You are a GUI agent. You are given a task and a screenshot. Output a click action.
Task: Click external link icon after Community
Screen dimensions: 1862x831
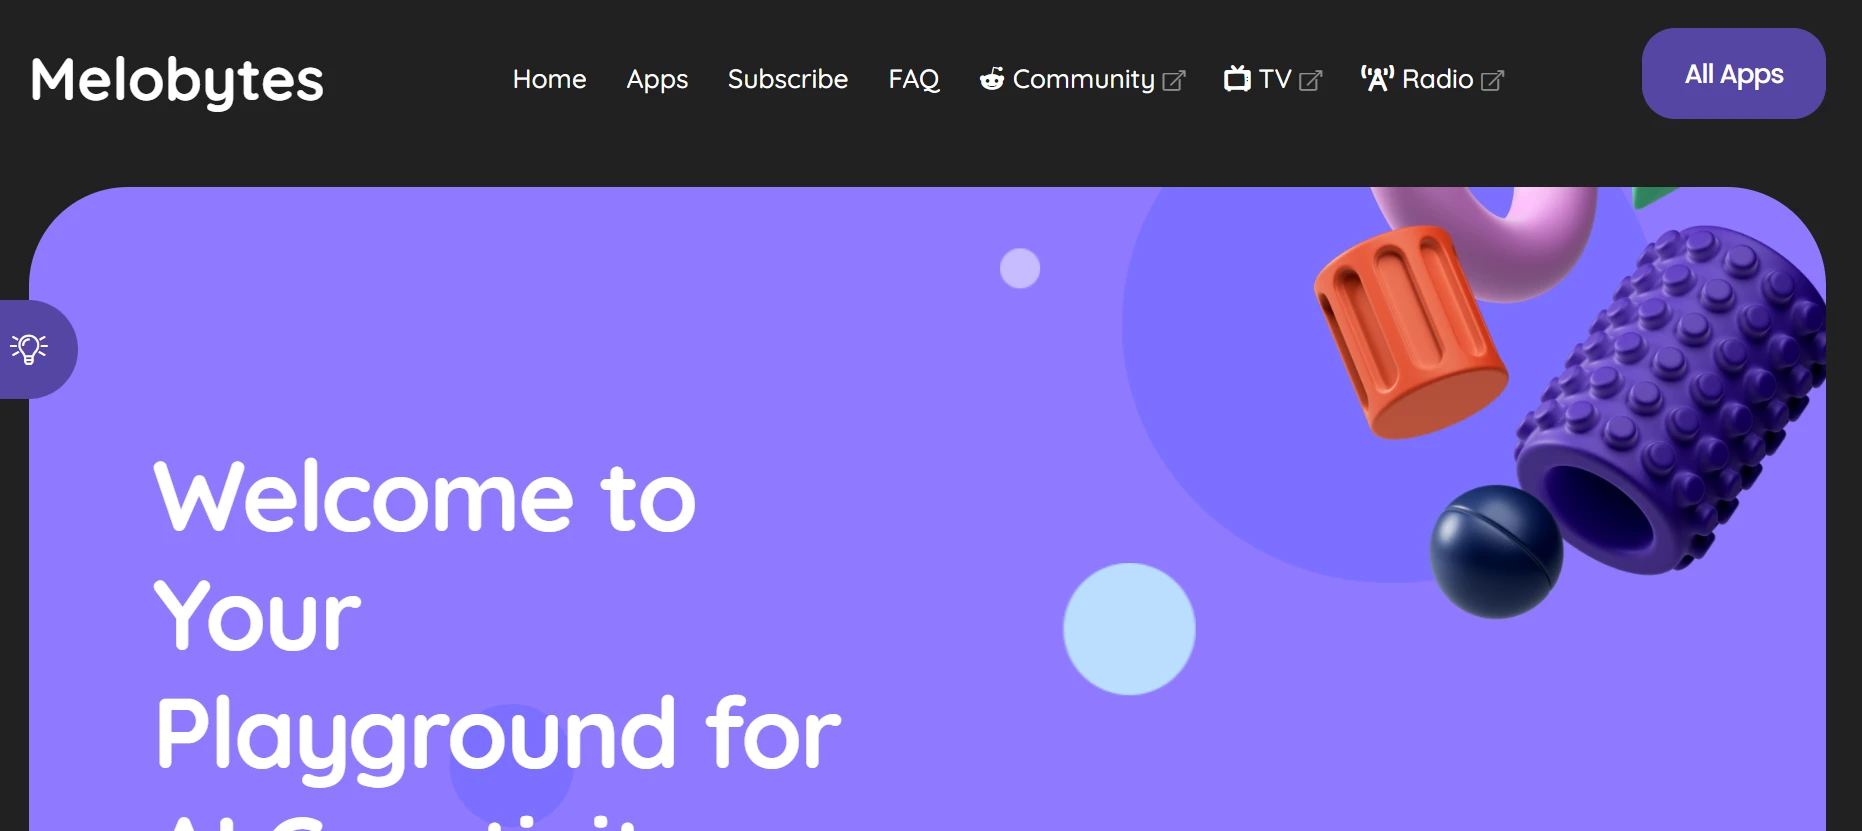pyautogui.click(x=1174, y=81)
